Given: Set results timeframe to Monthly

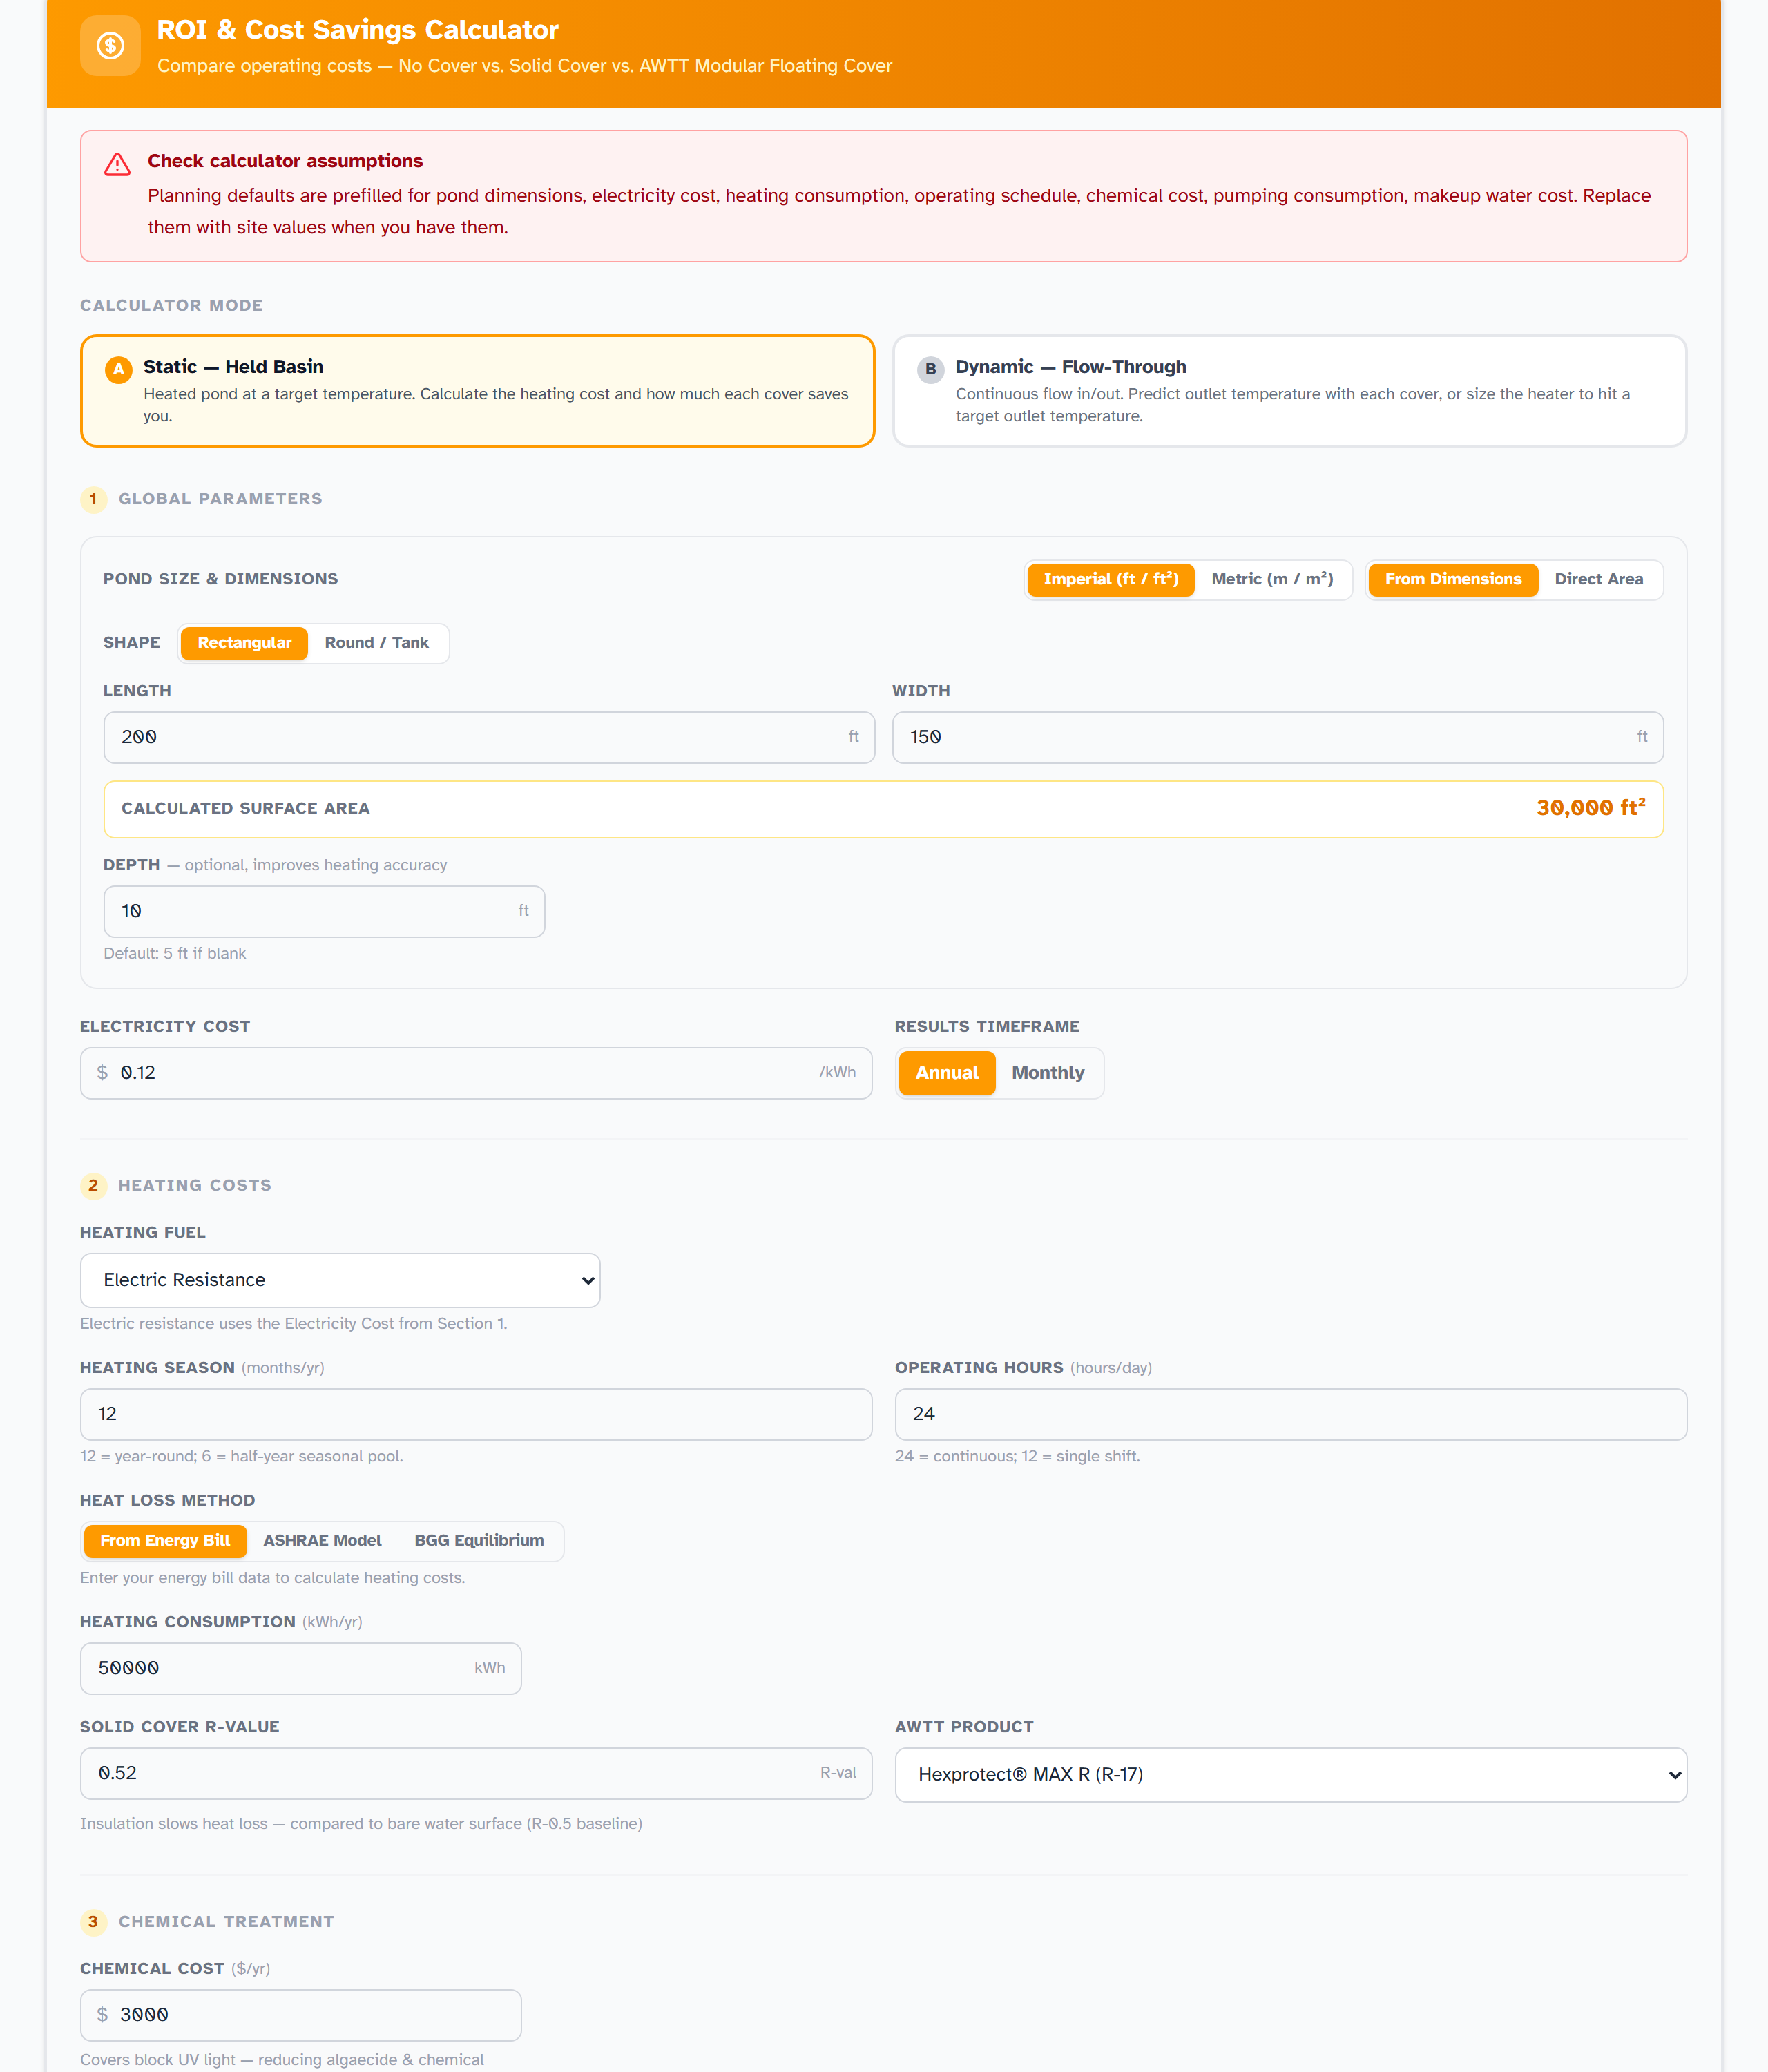Looking at the screenshot, I should pos(1047,1072).
